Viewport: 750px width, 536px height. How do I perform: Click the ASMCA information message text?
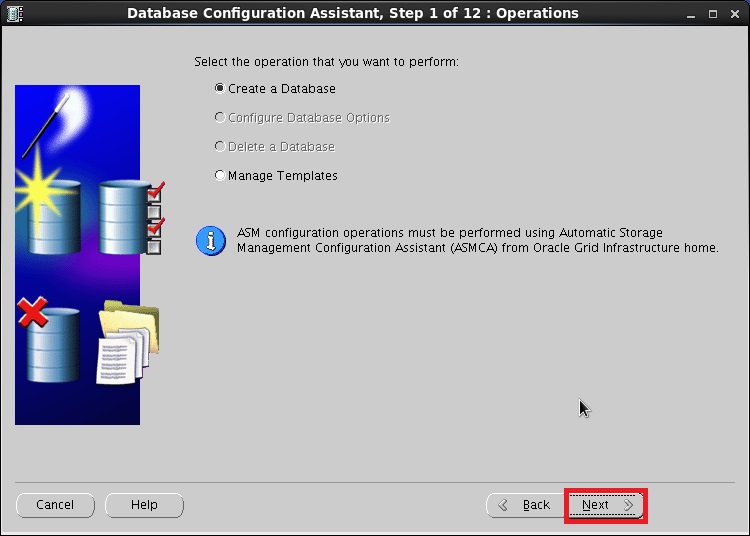pos(477,240)
